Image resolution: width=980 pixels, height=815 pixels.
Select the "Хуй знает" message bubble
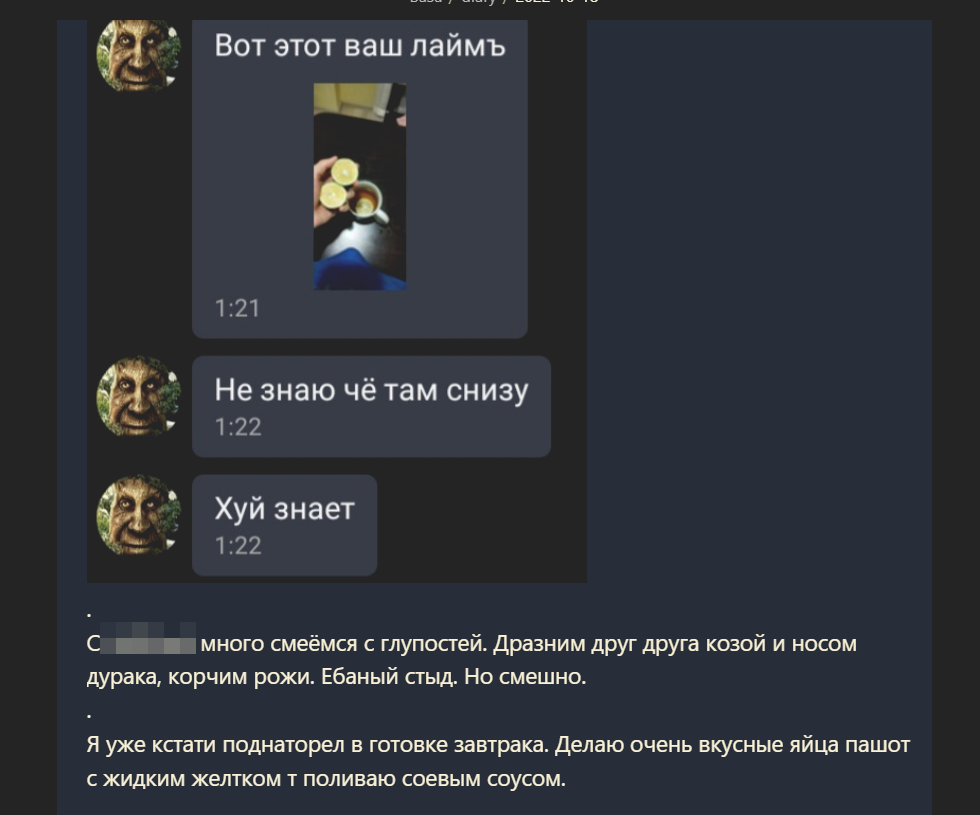(x=284, y=525)
